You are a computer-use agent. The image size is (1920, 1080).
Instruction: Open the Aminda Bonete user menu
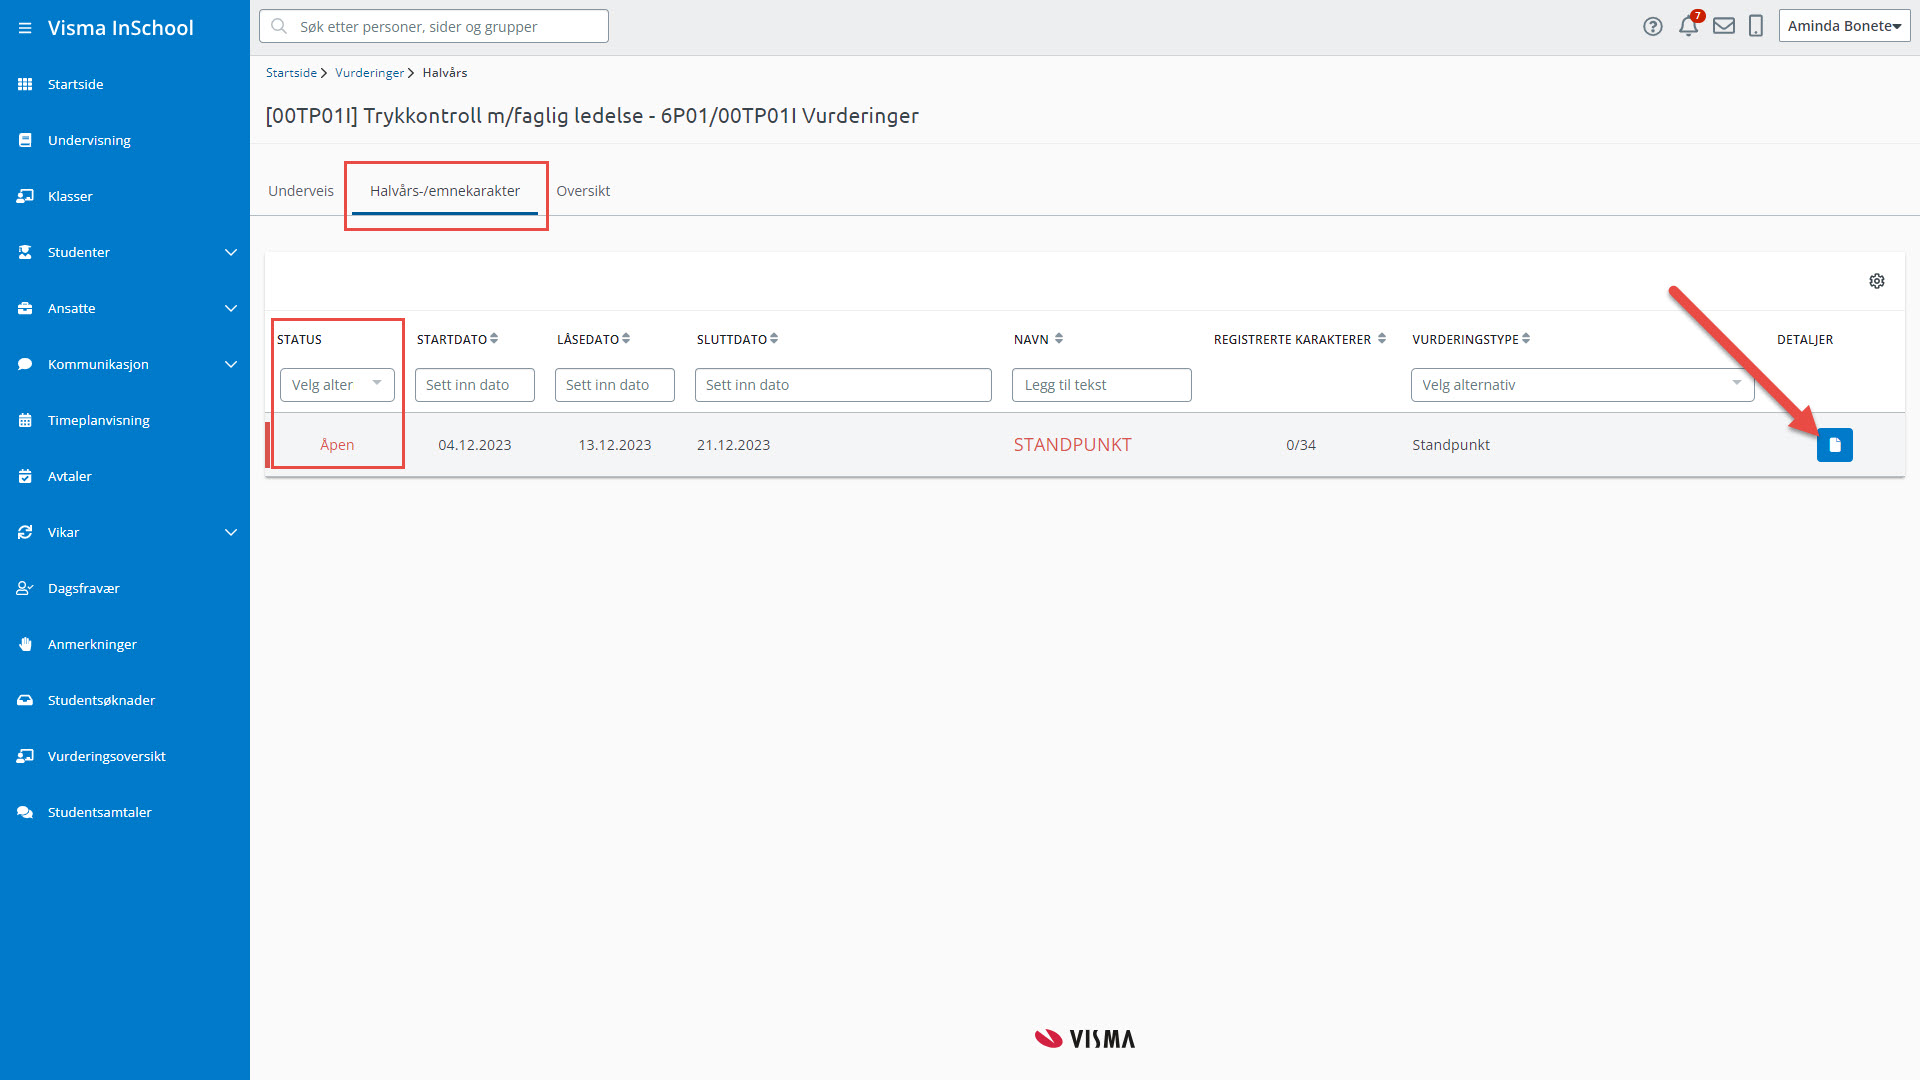[1844, 26]
